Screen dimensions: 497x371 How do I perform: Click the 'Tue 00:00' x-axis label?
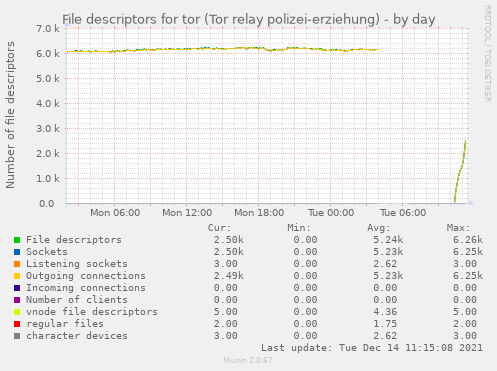[331, 213]
